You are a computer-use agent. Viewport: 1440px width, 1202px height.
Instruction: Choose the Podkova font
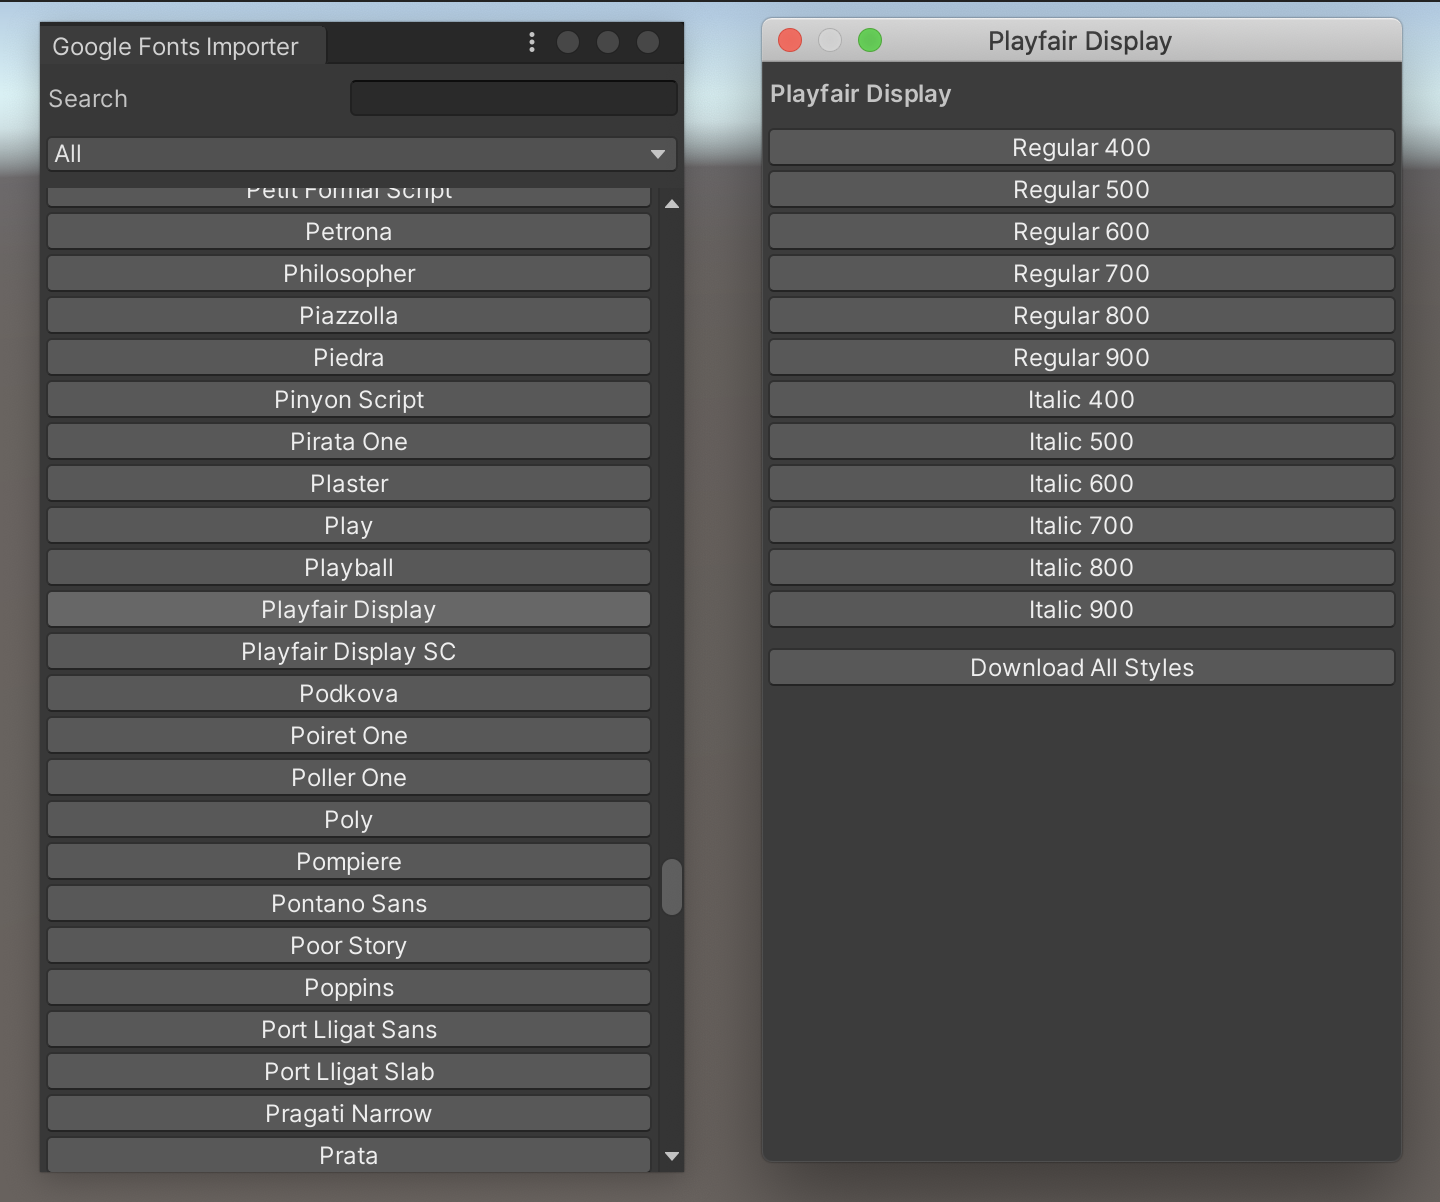tap(349, 694)
